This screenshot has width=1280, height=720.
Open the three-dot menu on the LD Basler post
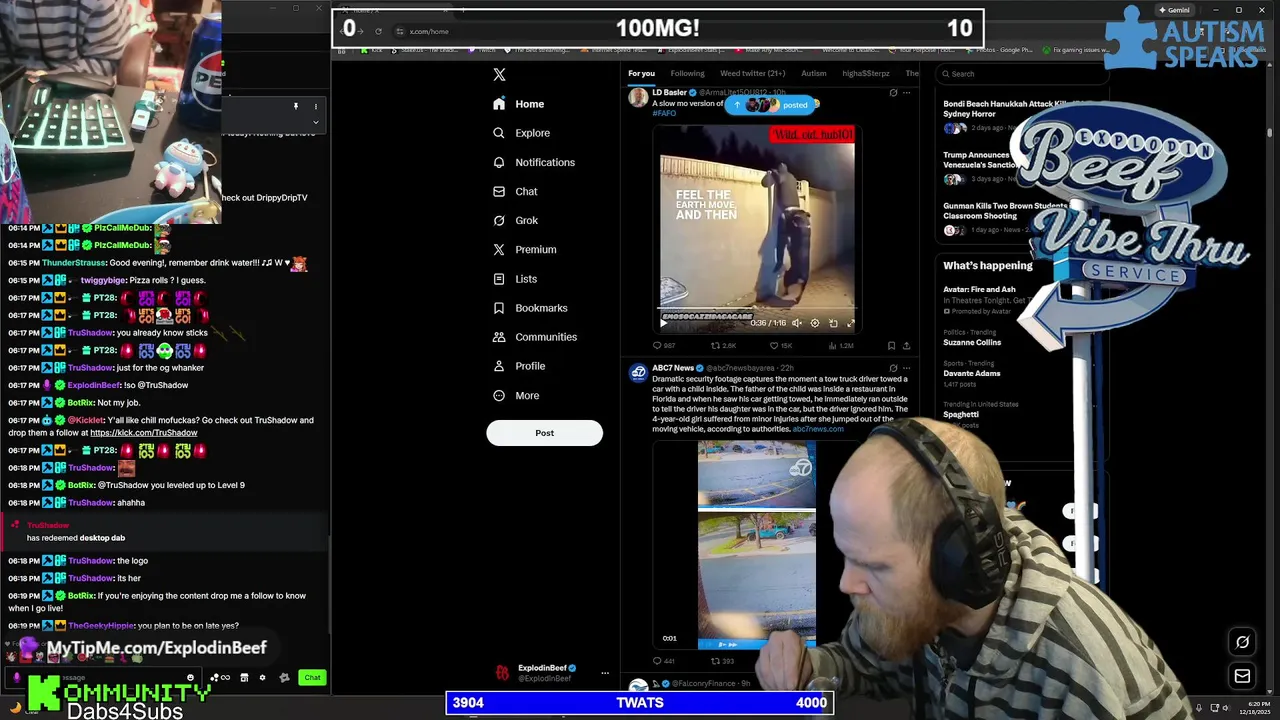tap(906, 93)
